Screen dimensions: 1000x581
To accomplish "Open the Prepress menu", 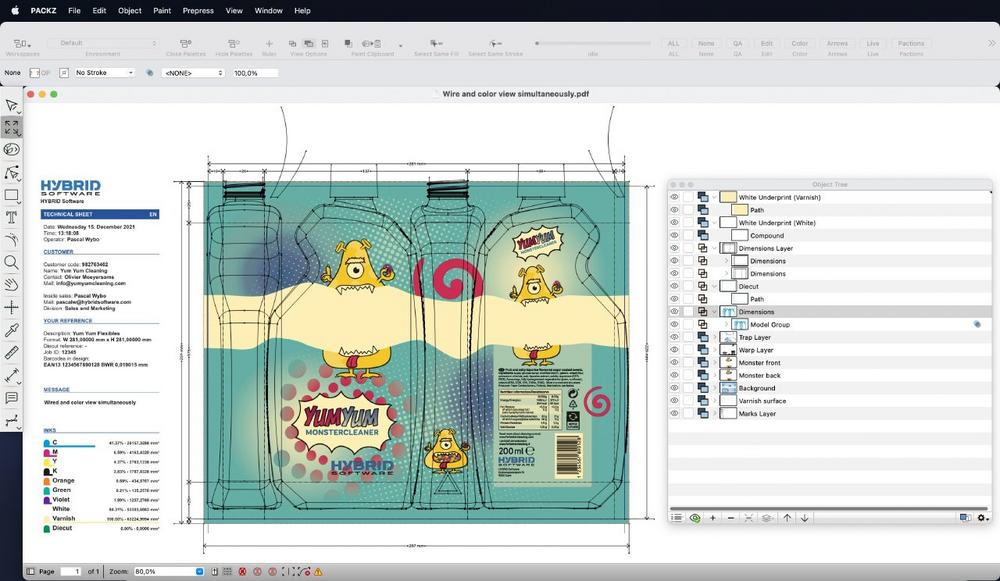I will (x=198, y=10).
